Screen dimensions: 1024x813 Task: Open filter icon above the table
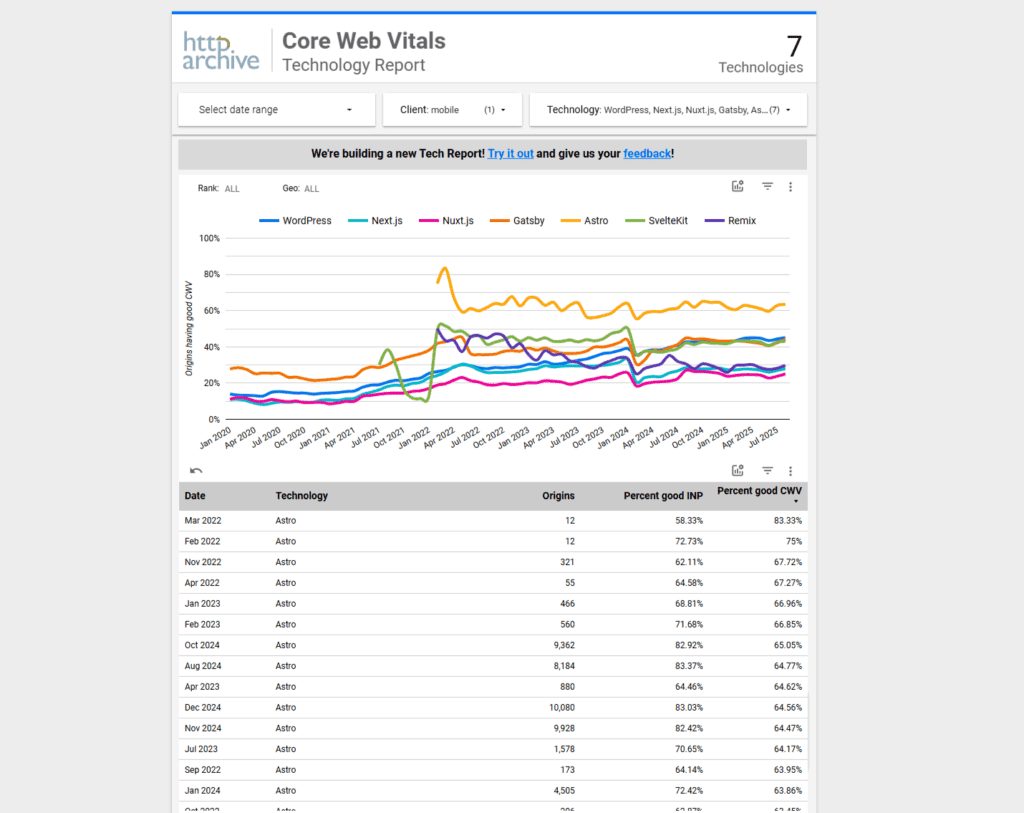[x=767, y=471]
